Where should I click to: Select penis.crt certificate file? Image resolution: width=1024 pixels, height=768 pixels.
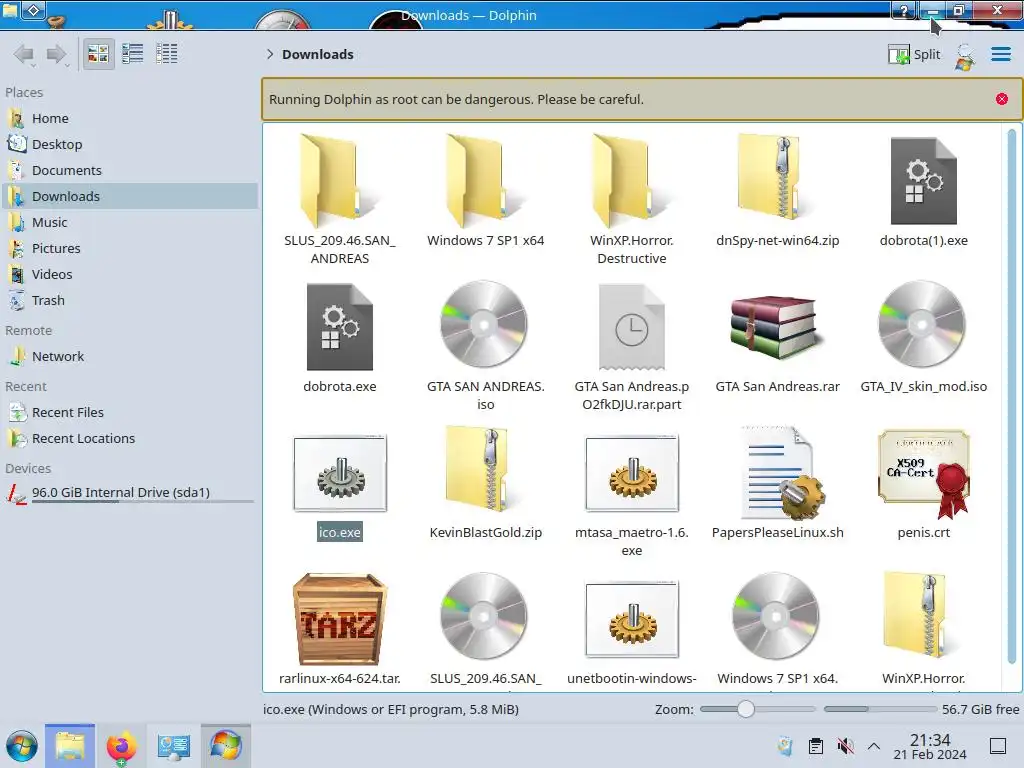(923, 483)
